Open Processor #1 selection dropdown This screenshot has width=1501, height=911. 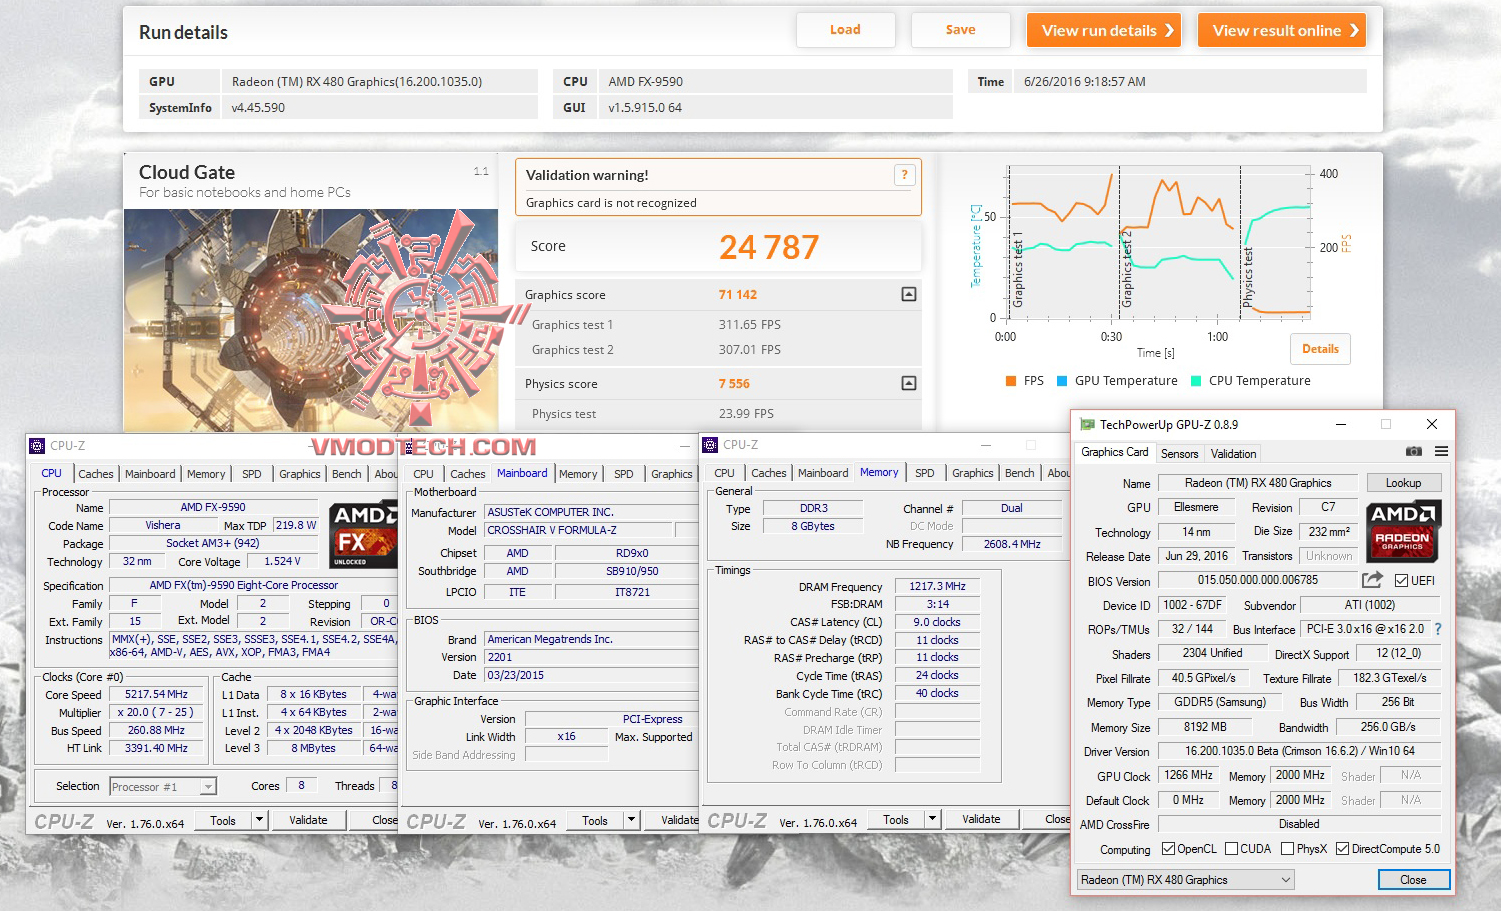163,787
